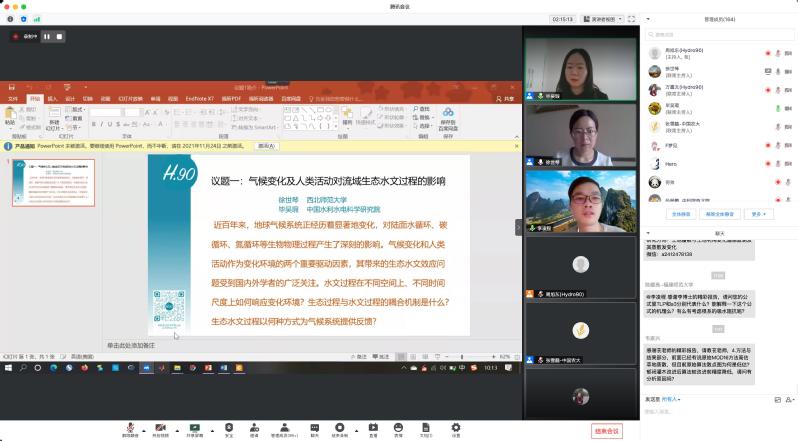Stop the recording with square button
The height and width of the screenshot is (441, 798).
click(x=59, y=37)
